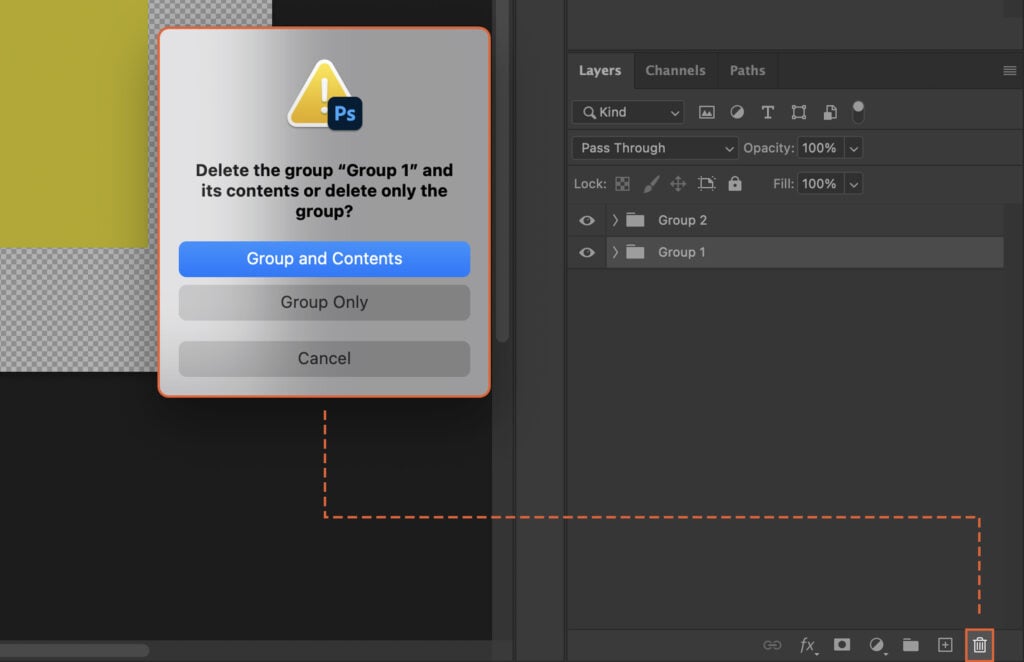
Task: Create a new group with the folder icon
Action: [x=911, y=645]
